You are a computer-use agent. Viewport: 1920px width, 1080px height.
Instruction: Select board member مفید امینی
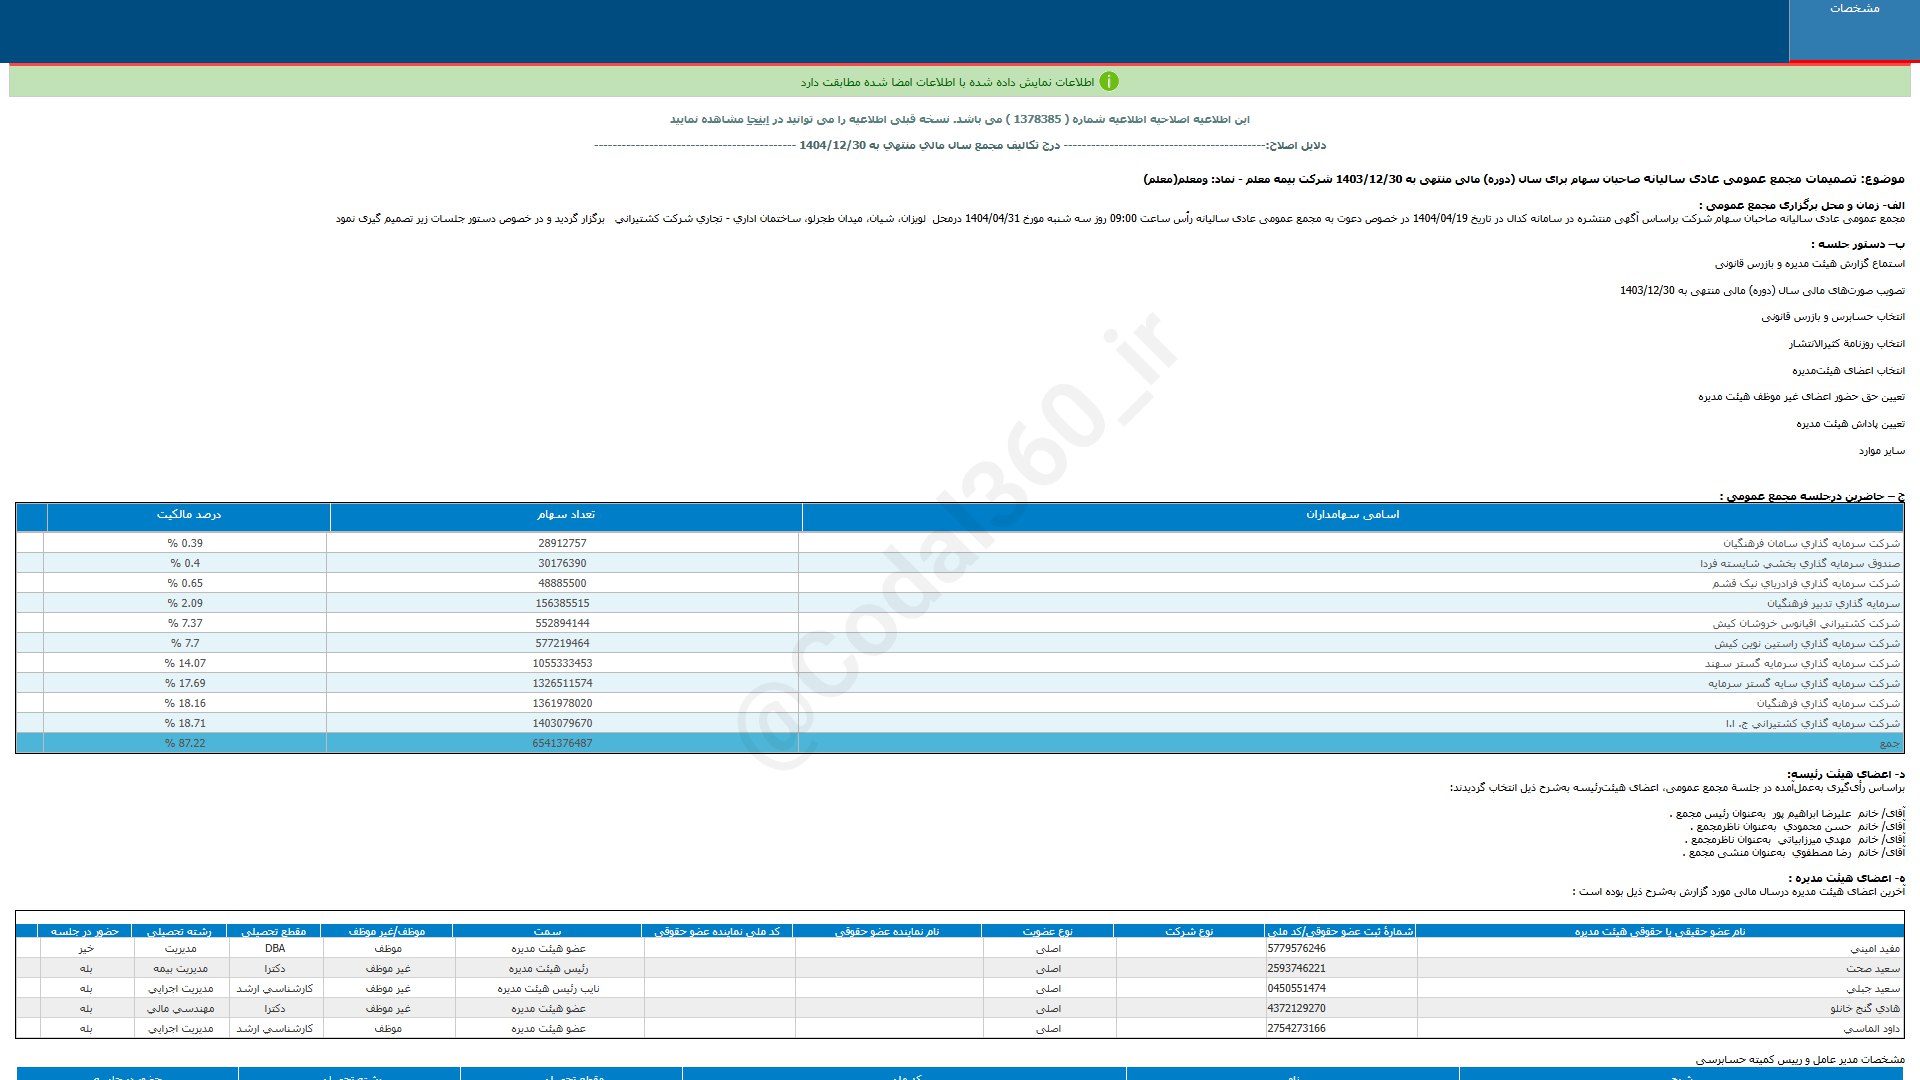coord(1875,949)
